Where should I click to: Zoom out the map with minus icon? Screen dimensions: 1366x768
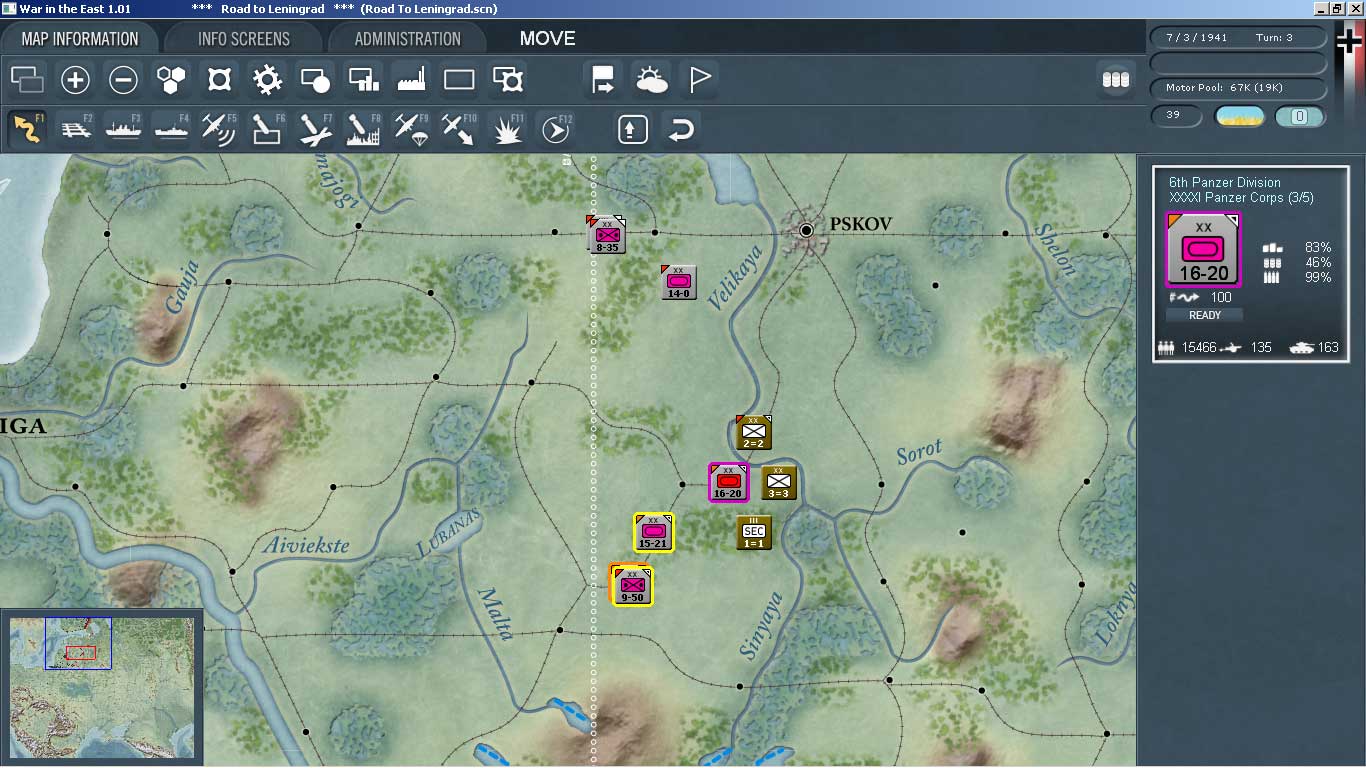point(123,79)
